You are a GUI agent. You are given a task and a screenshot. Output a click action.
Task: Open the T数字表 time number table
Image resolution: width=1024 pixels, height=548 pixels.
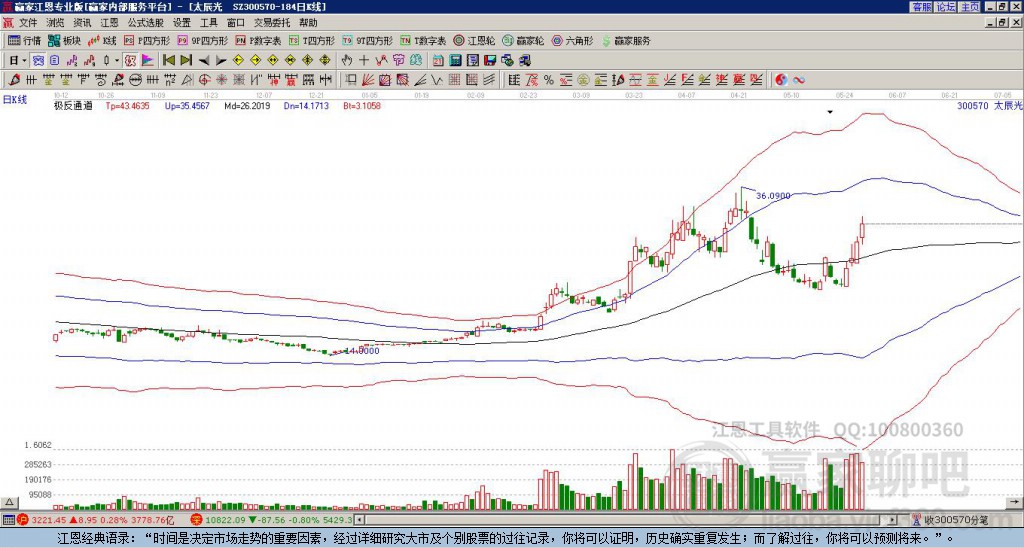click(423, 40)
